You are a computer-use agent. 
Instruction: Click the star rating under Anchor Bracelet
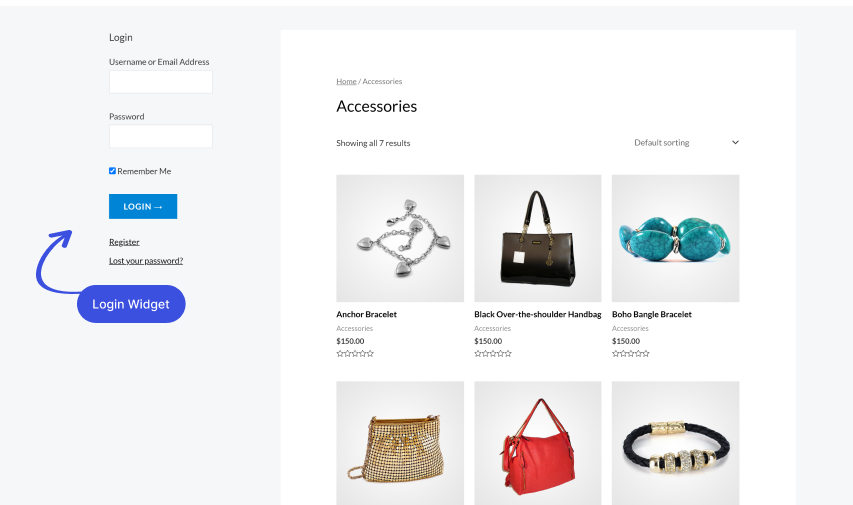tap(355, 354)
